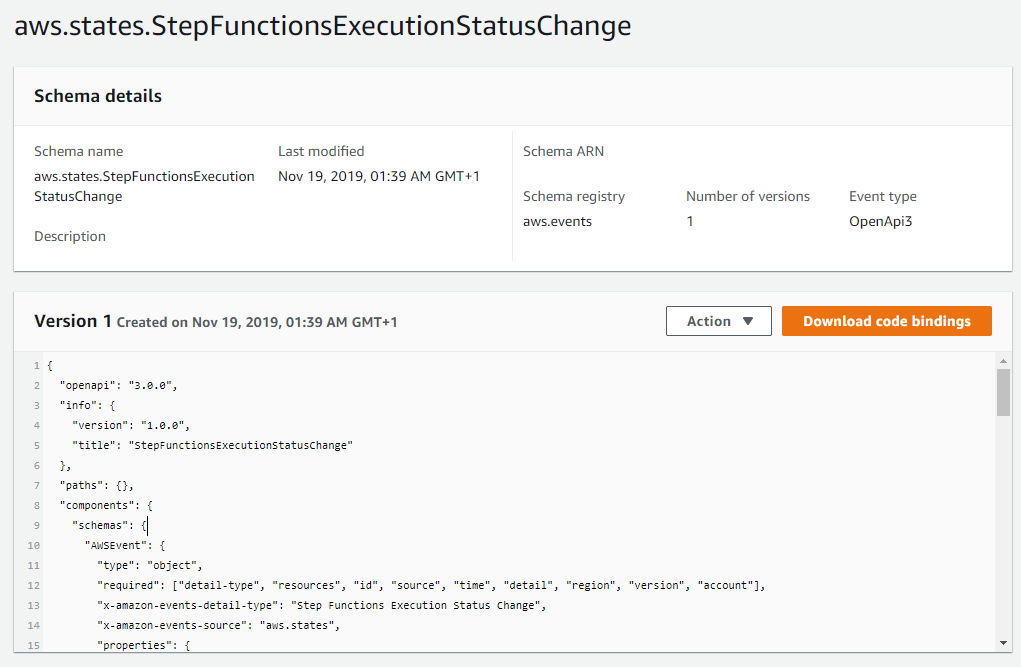1021x667 pixels.
Task: Click line number 1 in the editor gutter
Action: tap(36, 365)
